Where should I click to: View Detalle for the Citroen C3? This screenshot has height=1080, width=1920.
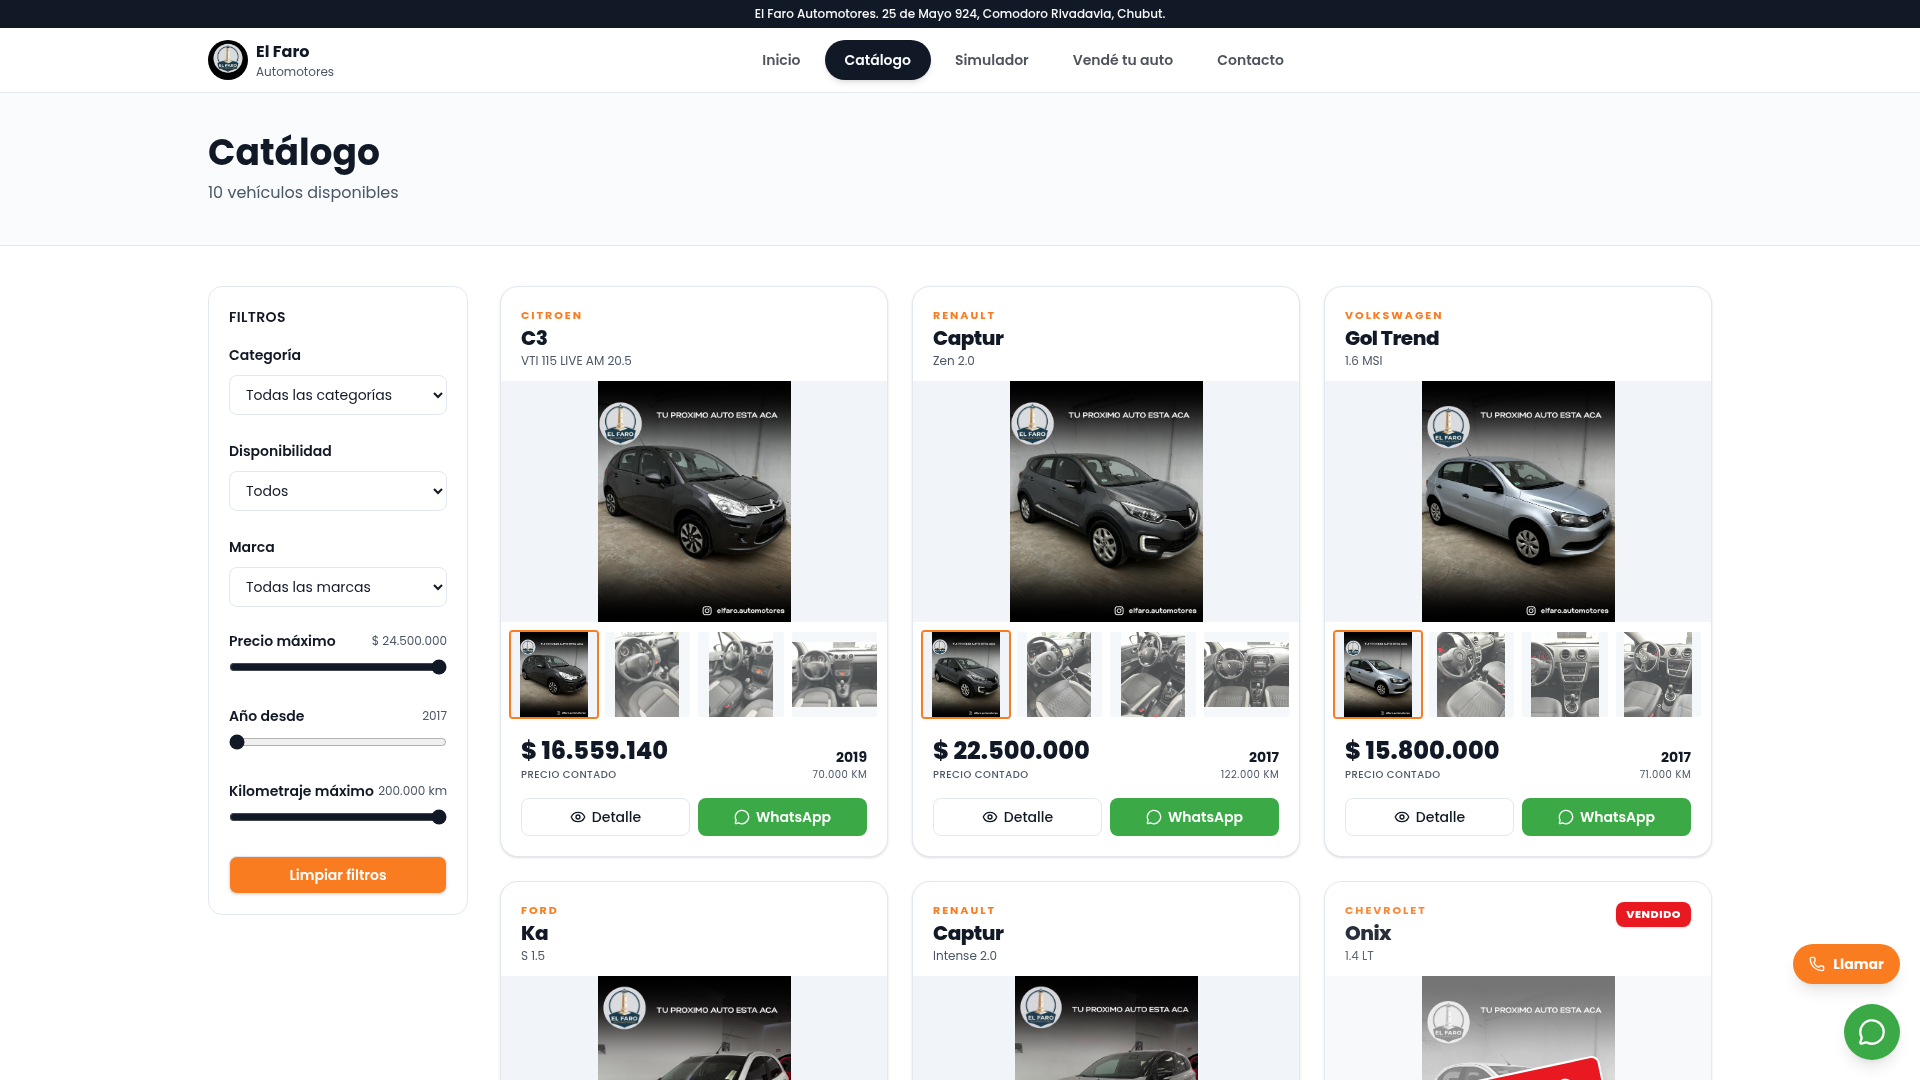(x=605, y=817)
